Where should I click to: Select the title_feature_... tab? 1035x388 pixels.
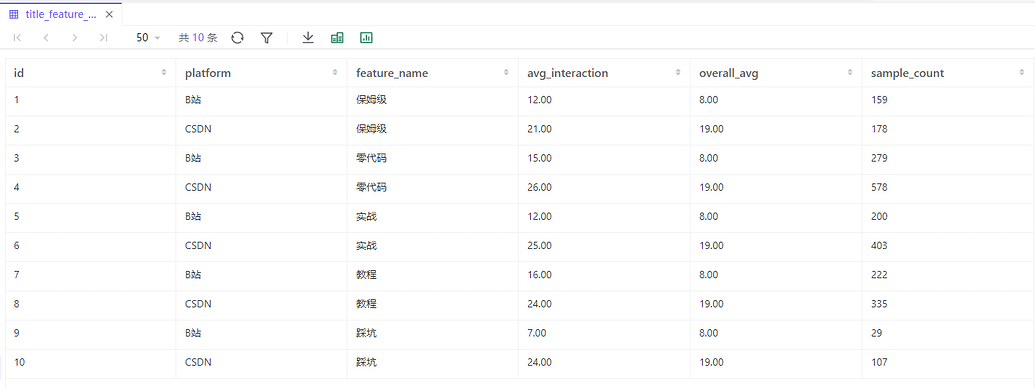tap(61, 15)
